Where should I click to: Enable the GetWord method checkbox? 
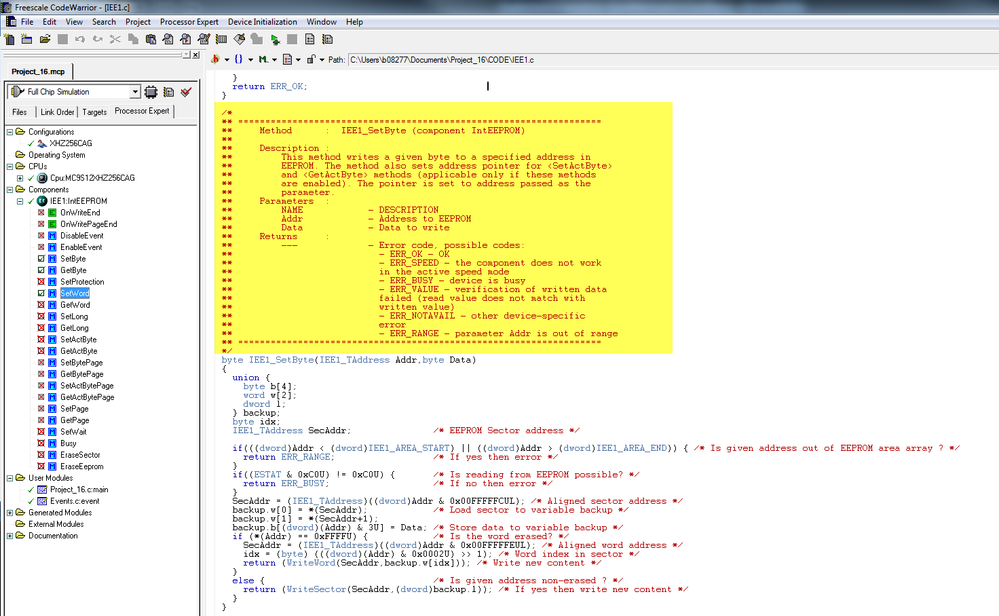41,304
